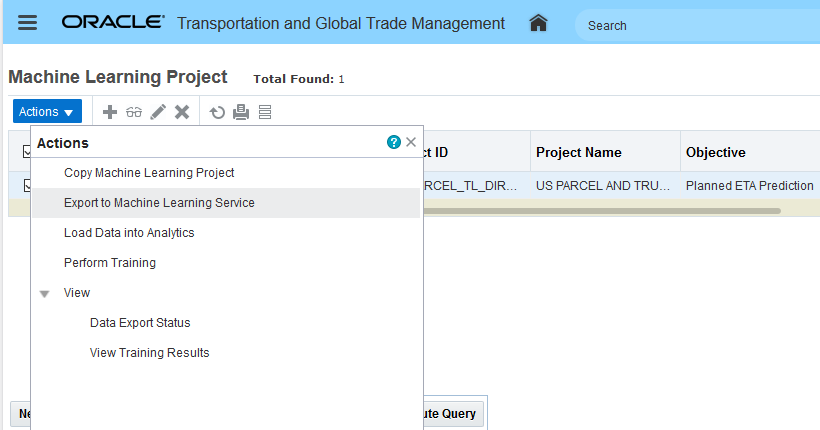Go to the Home page icon
Image resolution: width=820 pixels, height=430 pixels.
pos(538,23)
